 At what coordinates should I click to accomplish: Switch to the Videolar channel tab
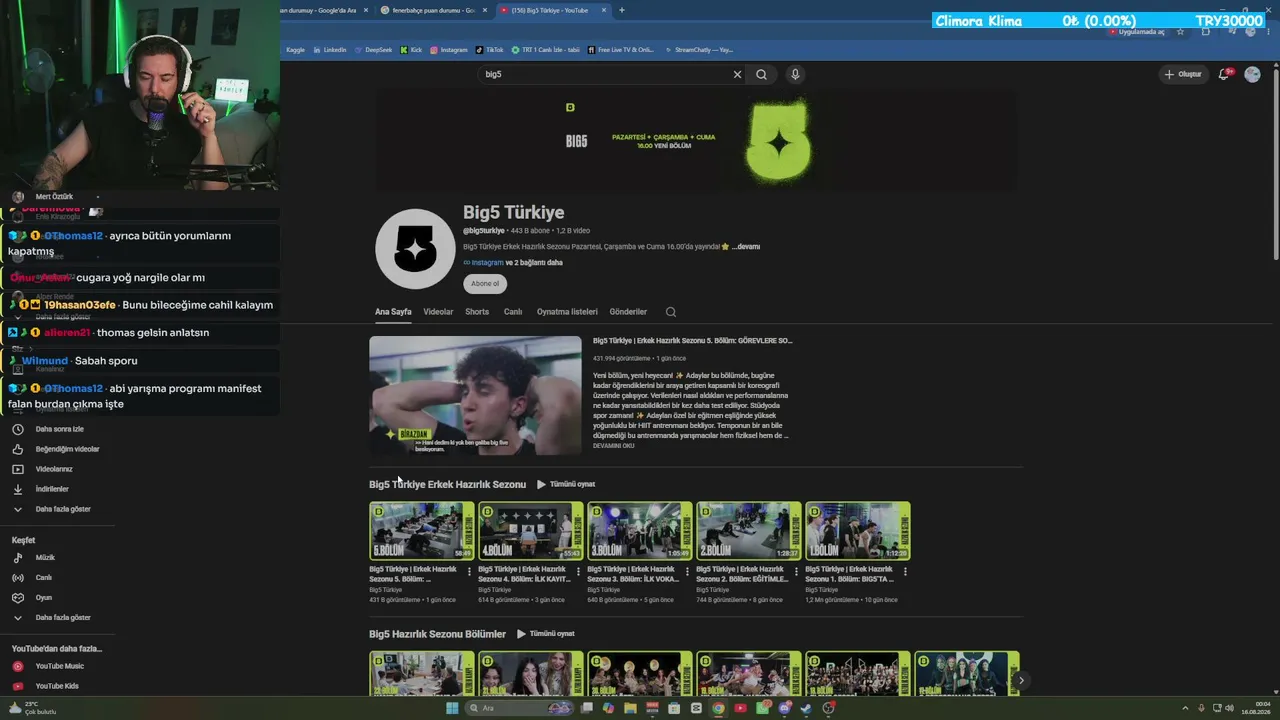(x=438, y=312)
